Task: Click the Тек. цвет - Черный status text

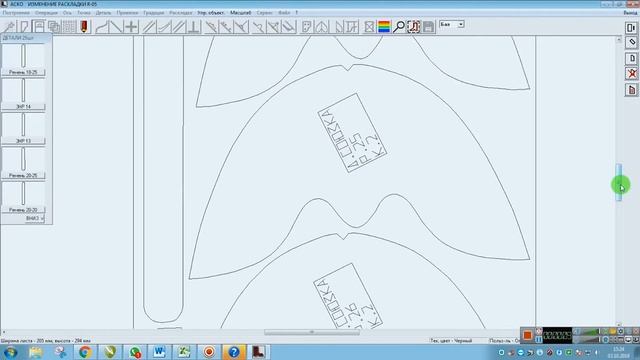Action: (451, 340)
